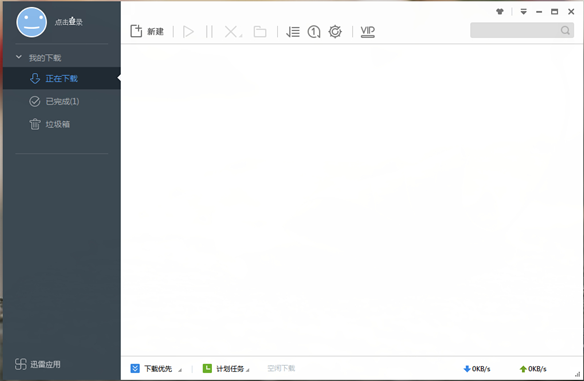Open the 下载优先 mode dropdown
Screen dimensions: 584x381
(156, 369)
